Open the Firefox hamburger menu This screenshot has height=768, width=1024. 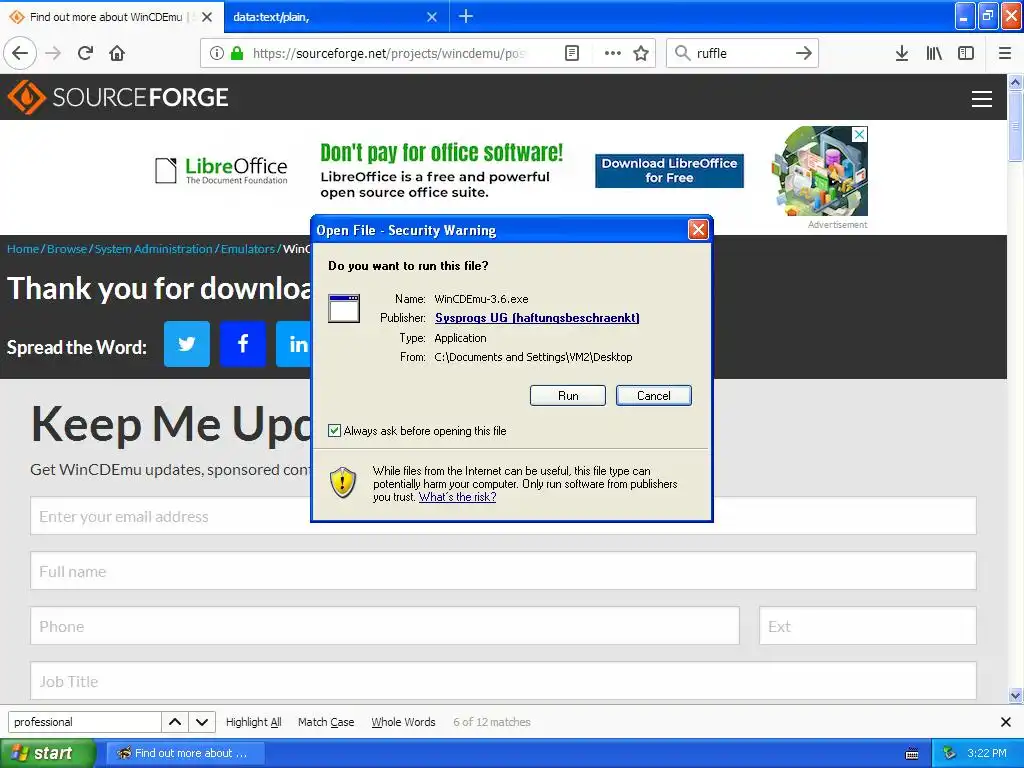(1005, 54)
